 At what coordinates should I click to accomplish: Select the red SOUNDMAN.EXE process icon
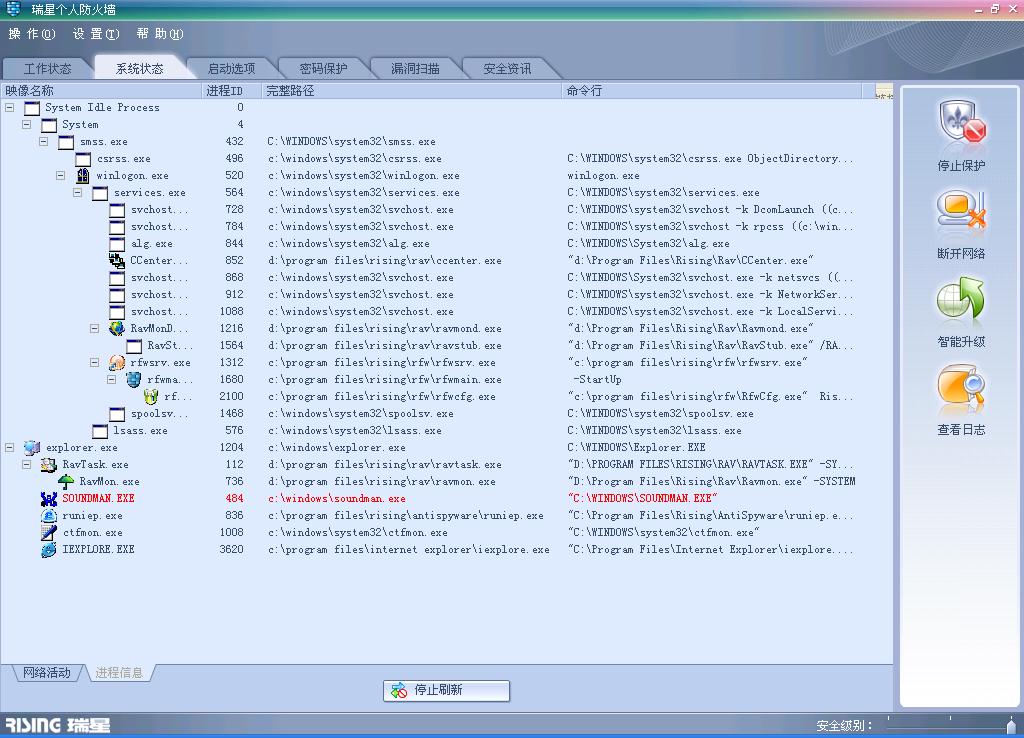click(x=49, y=498)
